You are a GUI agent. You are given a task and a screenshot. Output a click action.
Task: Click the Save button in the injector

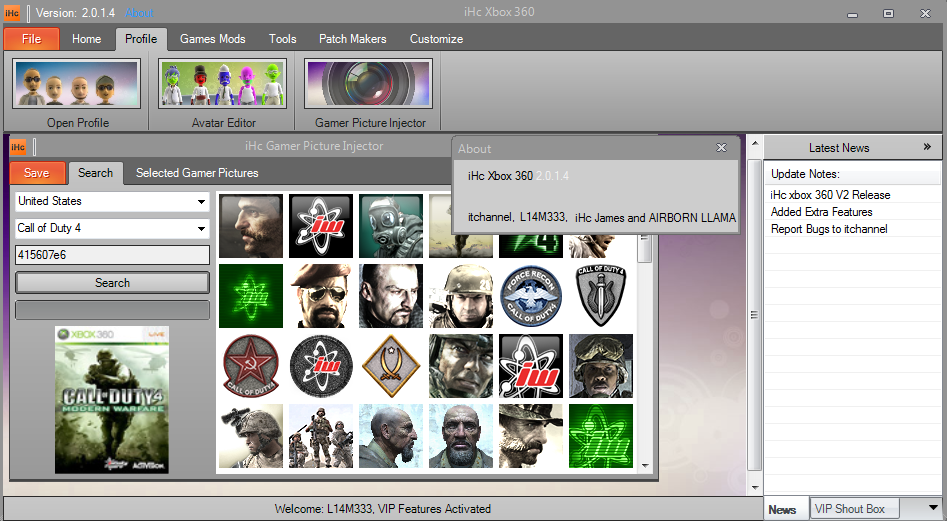(x=37, y=173)
